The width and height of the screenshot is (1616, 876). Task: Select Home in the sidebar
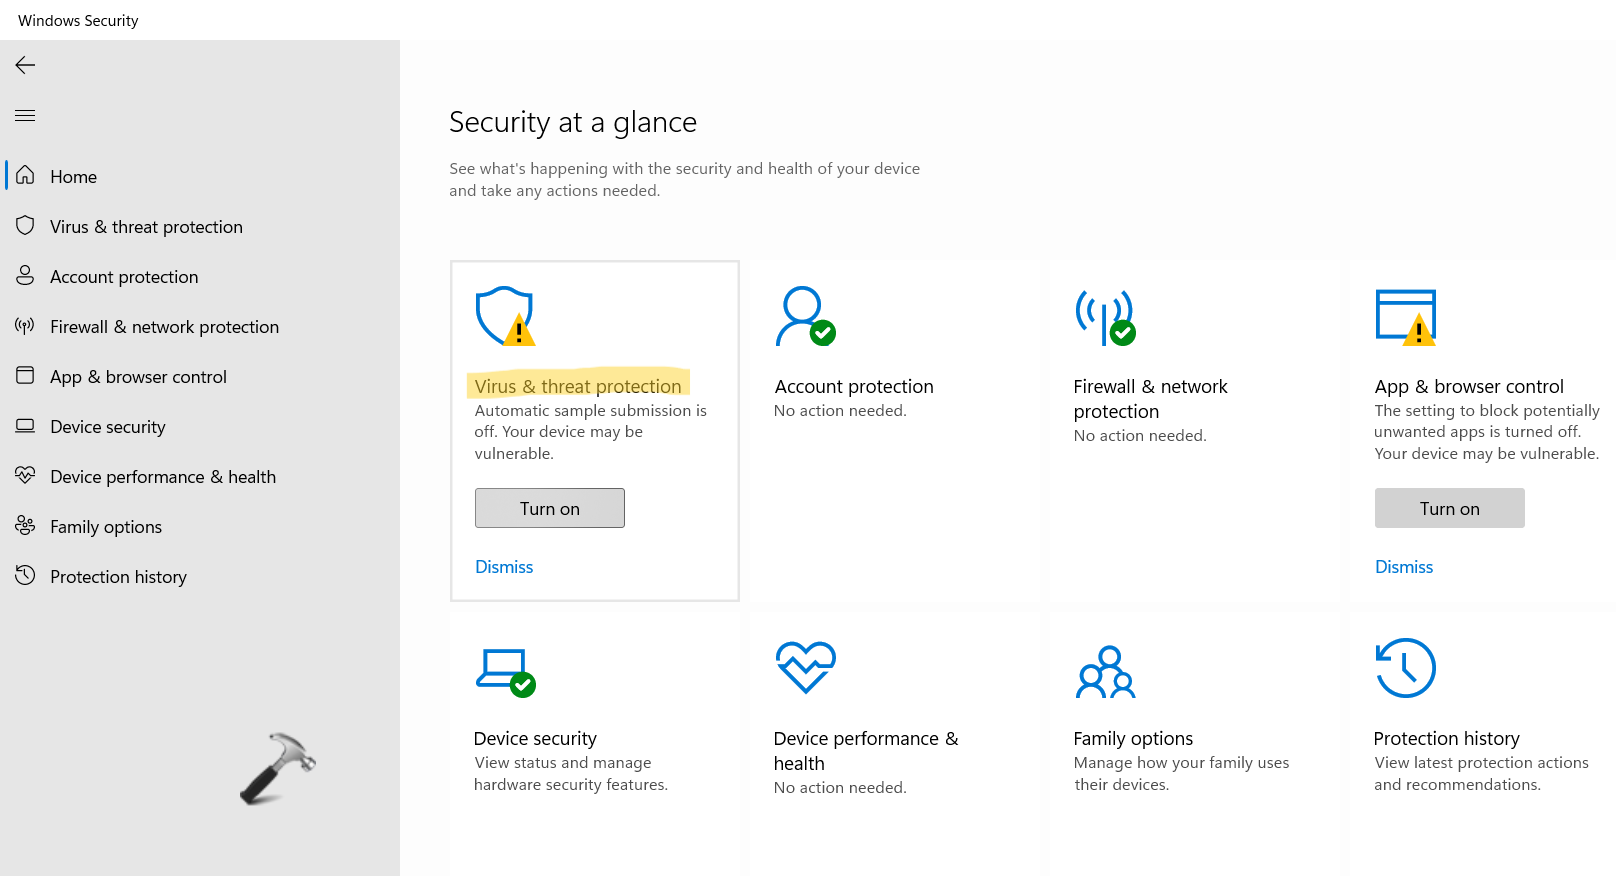[74, 177]
